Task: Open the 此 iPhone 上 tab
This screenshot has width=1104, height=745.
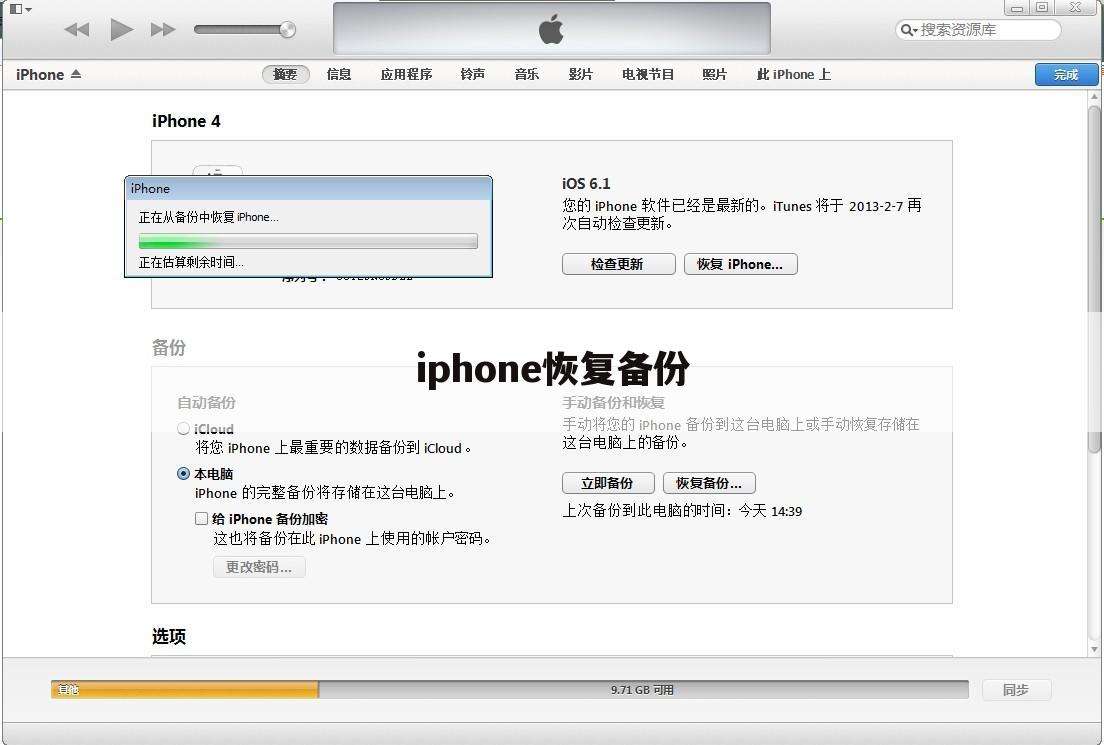Action: (794, 75)
